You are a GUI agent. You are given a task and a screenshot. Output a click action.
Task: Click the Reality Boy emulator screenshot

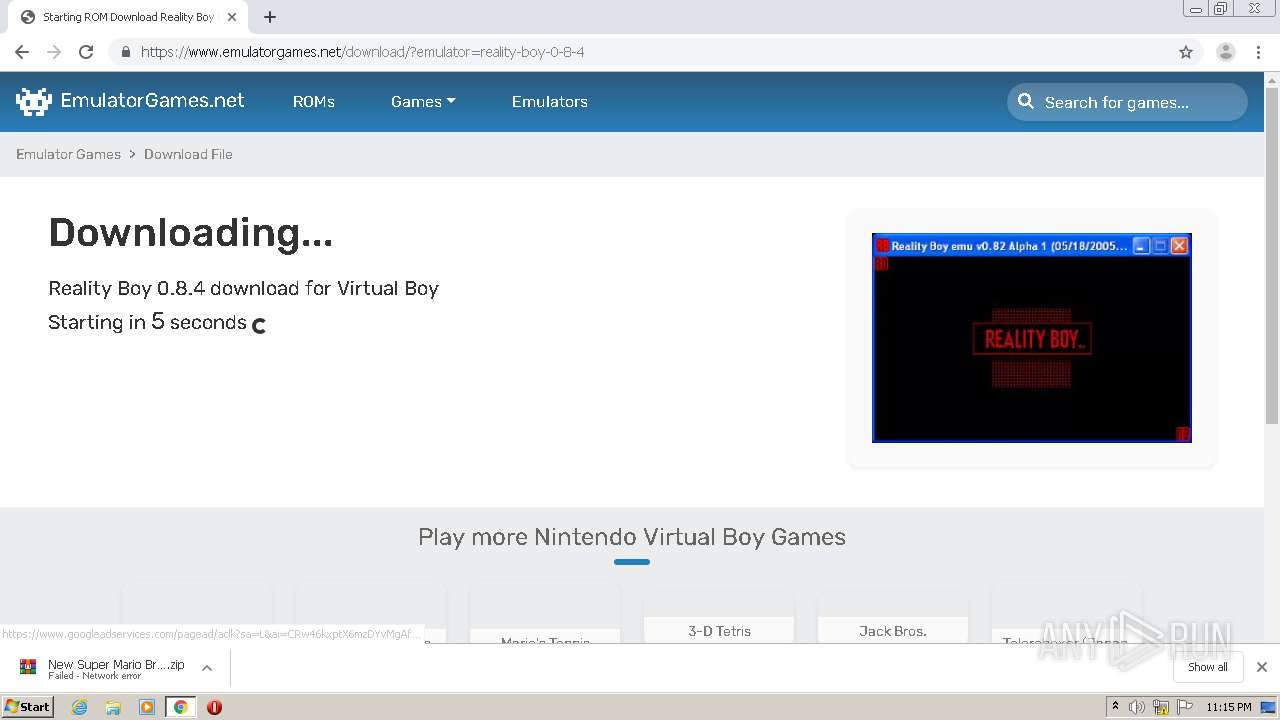(x=1032, y=338)
